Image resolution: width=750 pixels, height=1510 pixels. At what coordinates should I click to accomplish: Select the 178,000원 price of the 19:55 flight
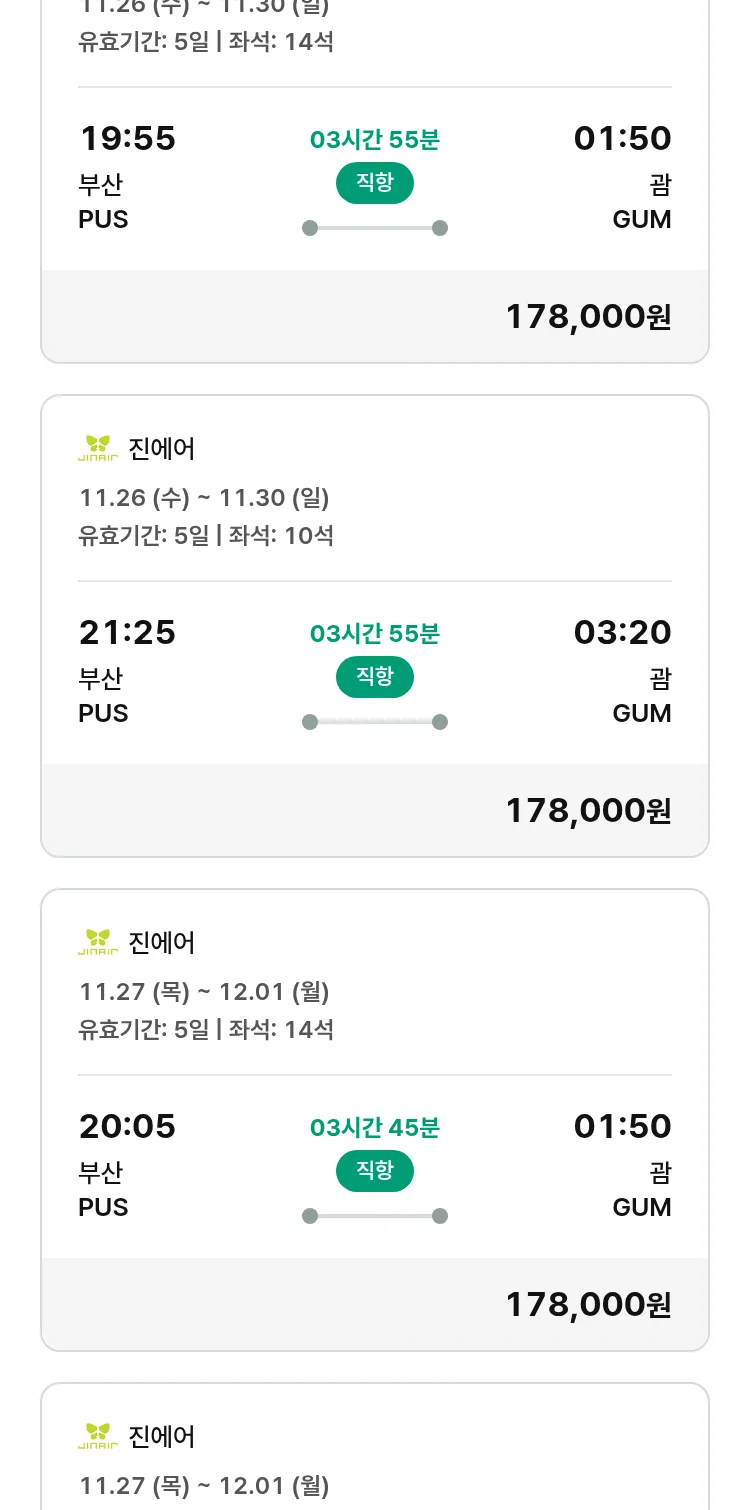coord(588,317)
